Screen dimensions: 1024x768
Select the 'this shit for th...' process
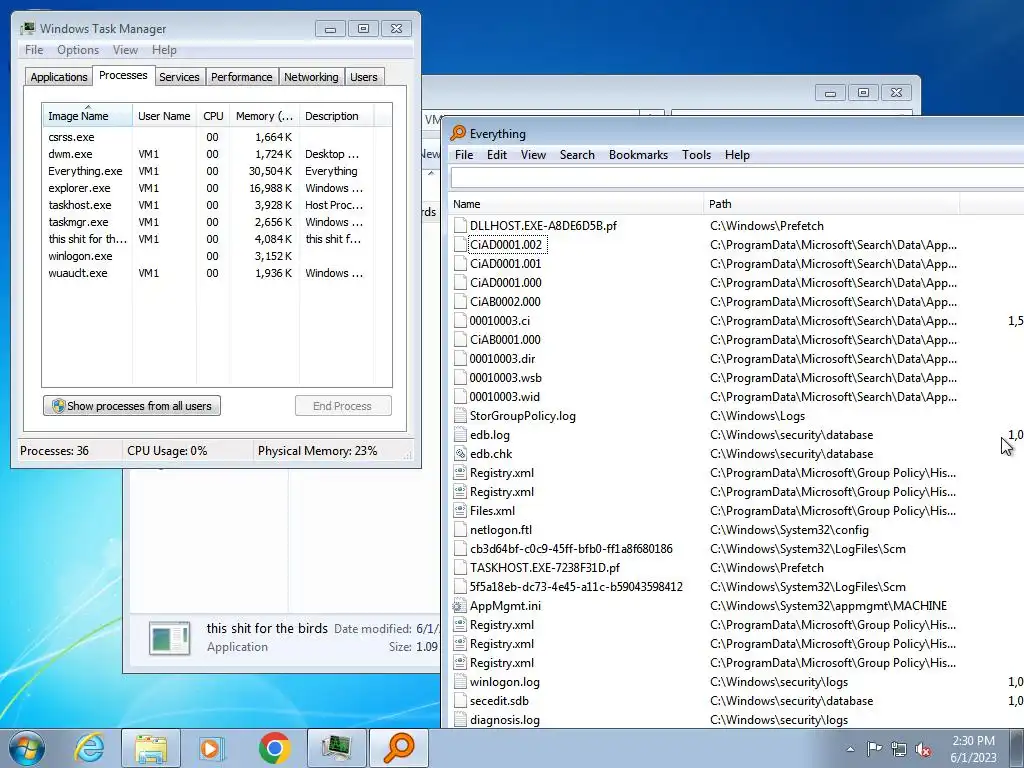click(x=217, y=239)
